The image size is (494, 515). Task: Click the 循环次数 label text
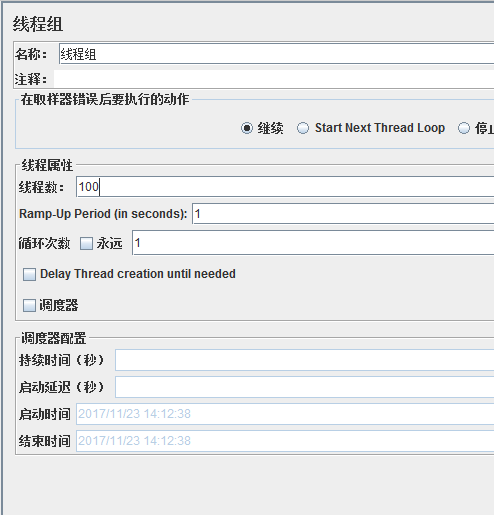pyautogui.click(x=44, y=243)
